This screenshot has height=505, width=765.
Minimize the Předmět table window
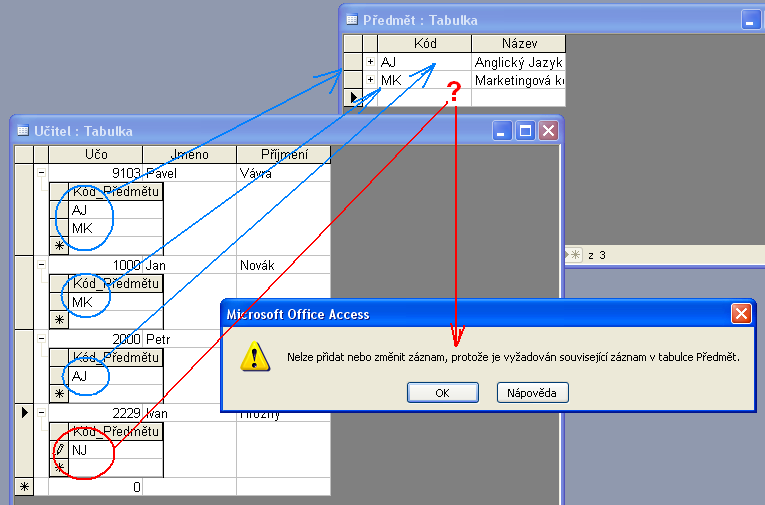click(751, 20)
